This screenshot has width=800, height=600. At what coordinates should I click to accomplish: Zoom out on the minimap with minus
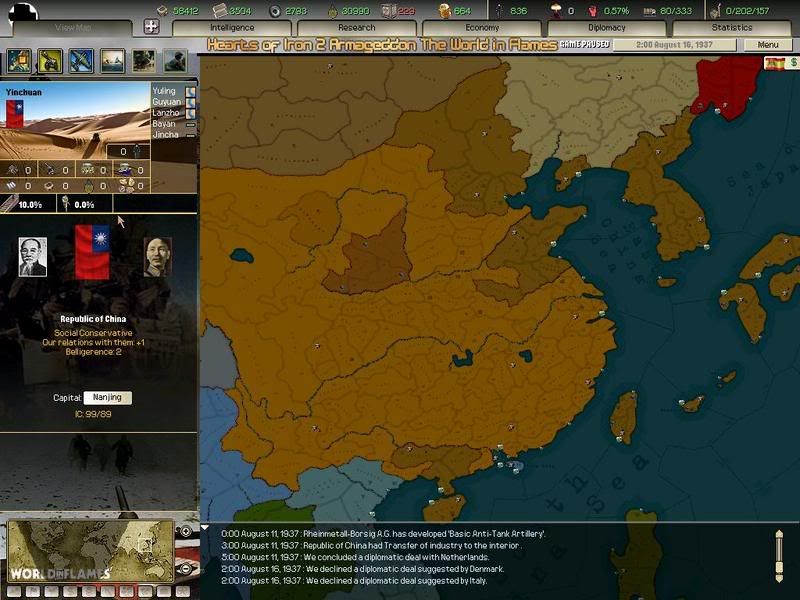tap(186, 567)
